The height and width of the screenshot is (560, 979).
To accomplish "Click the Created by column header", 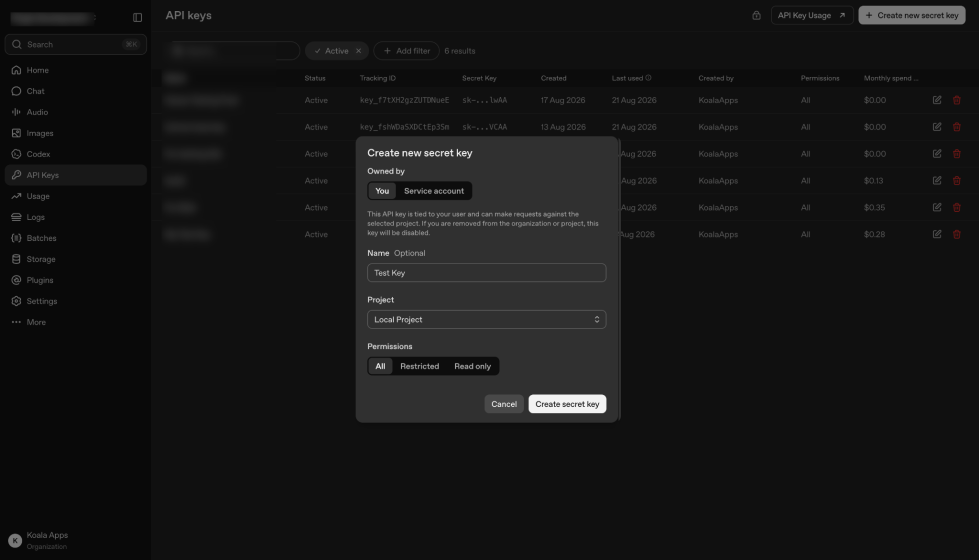I will pos(716,78).
